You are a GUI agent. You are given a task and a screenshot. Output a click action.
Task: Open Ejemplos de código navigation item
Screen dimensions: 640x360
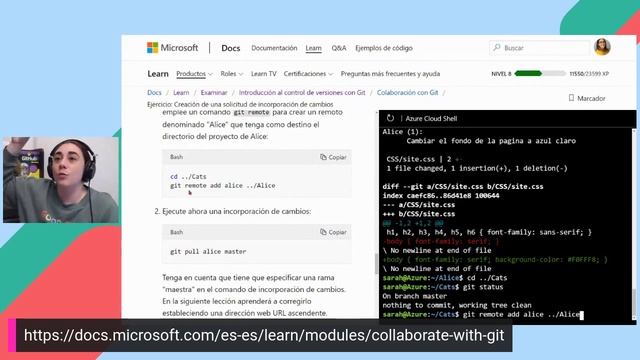tap(384, 48)
